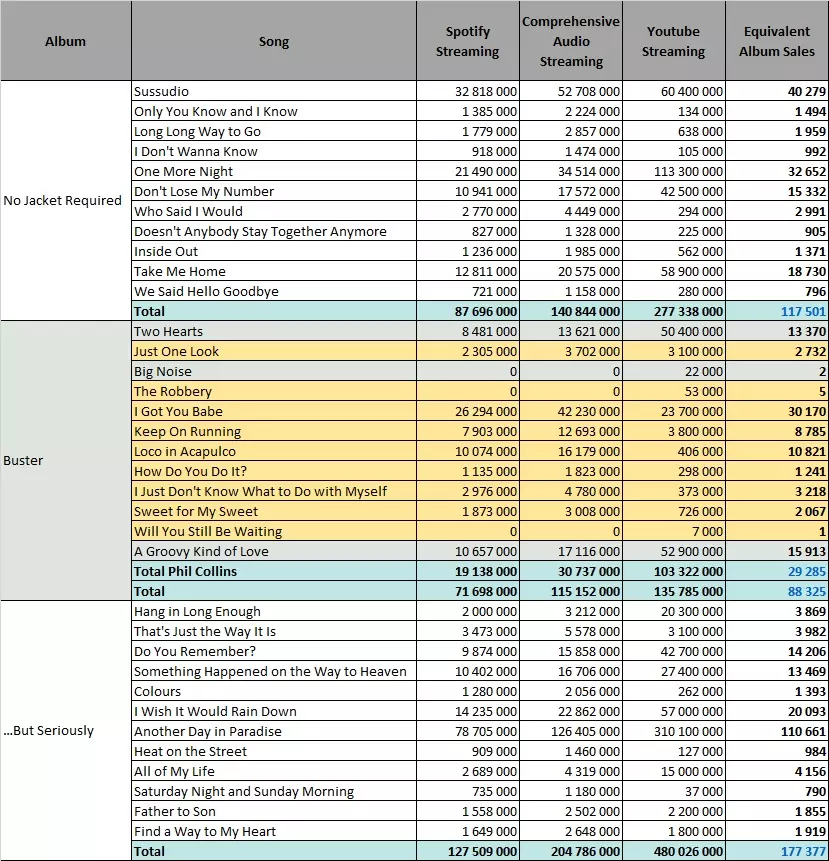The height and width of the screenshot is (861, 829).
Task: Select the Big Noise song cell
Action: tap(274, 372)
